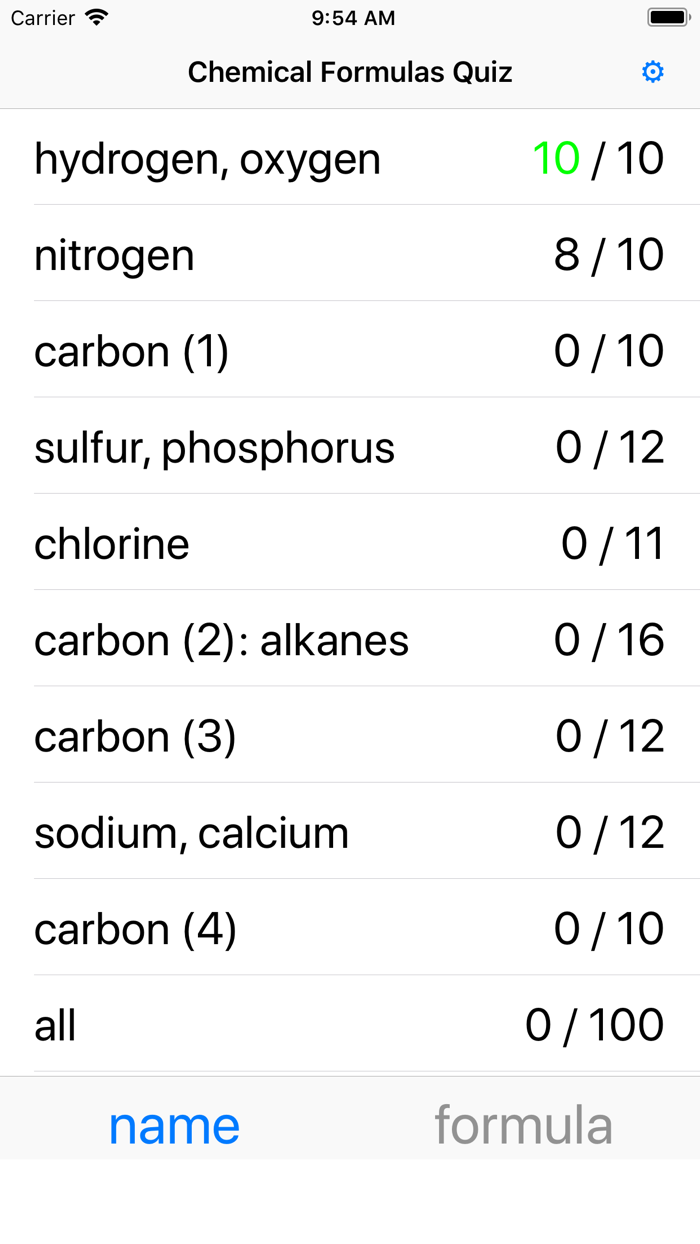
Task: Start the sulfur, phosphorus quiz
Action: tap(350, 447)
